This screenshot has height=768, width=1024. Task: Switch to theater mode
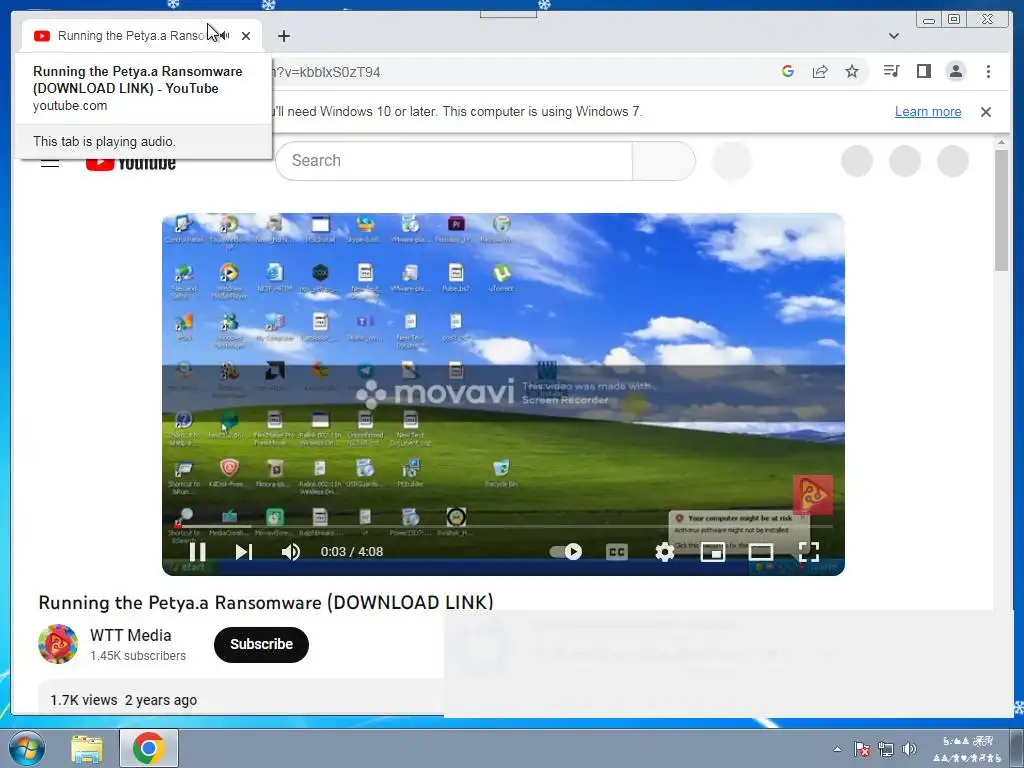(761, 552)
